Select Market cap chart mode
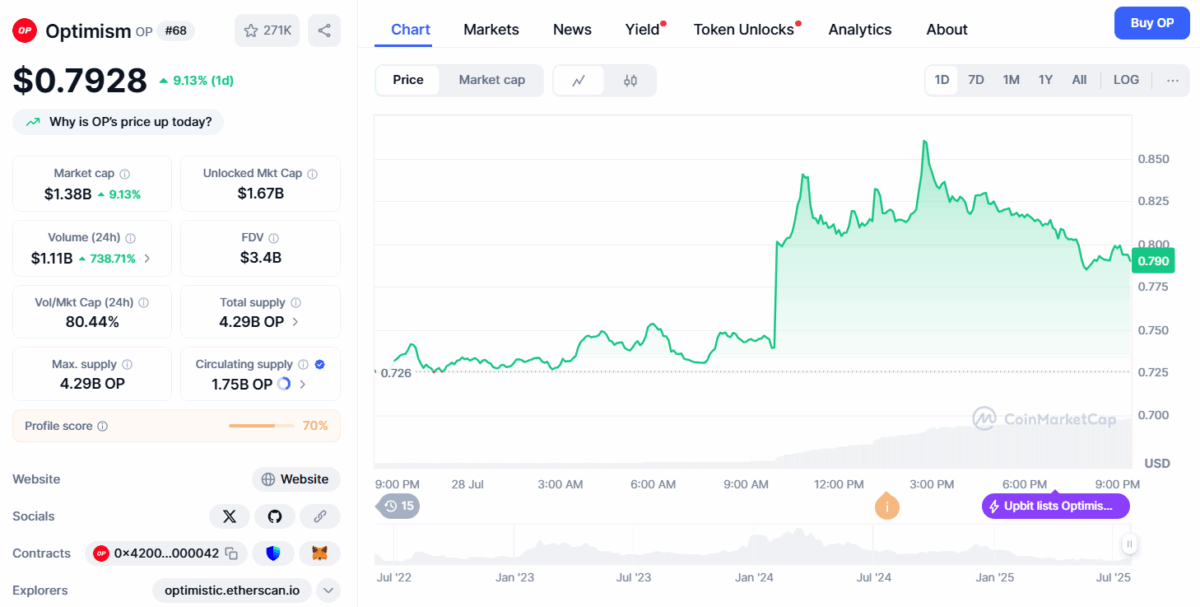1200x607 pixels. [492, 80]
